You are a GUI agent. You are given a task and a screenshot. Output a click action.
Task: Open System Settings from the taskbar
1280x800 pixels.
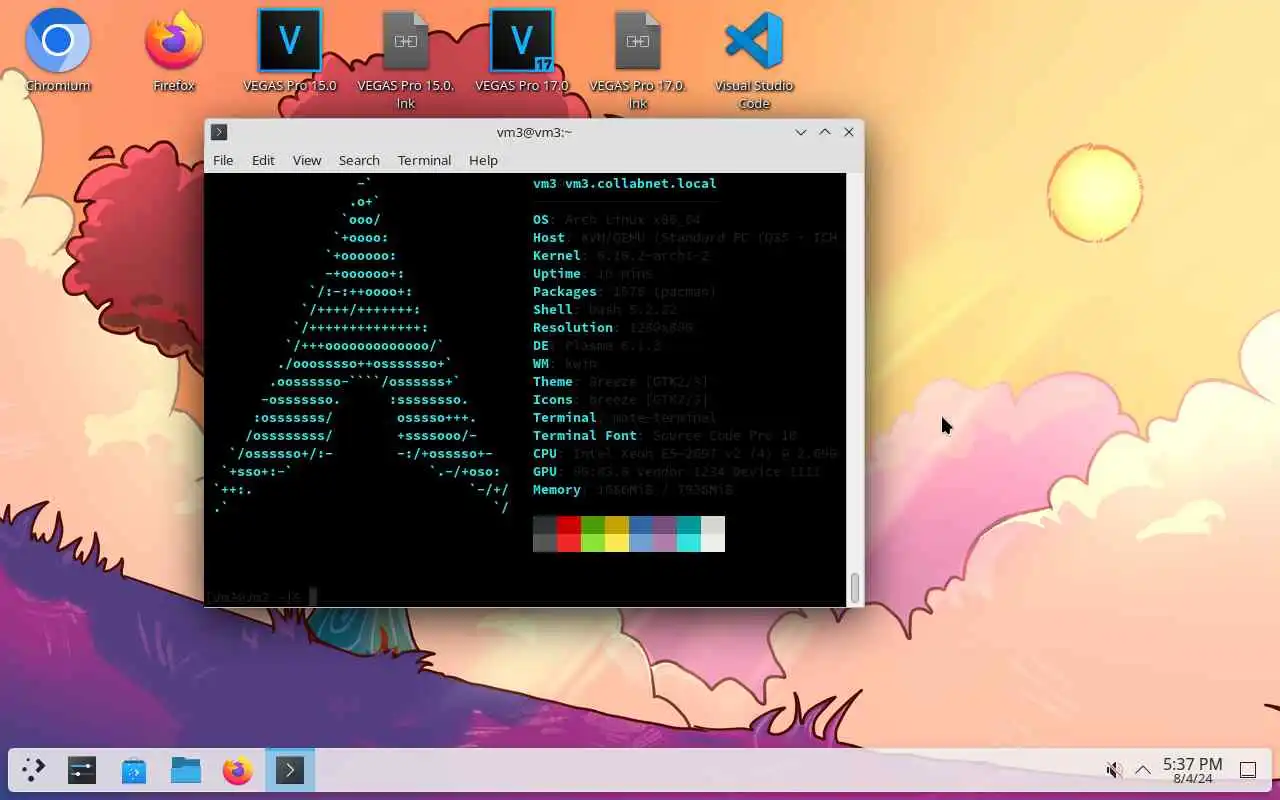tap(82, 770)
